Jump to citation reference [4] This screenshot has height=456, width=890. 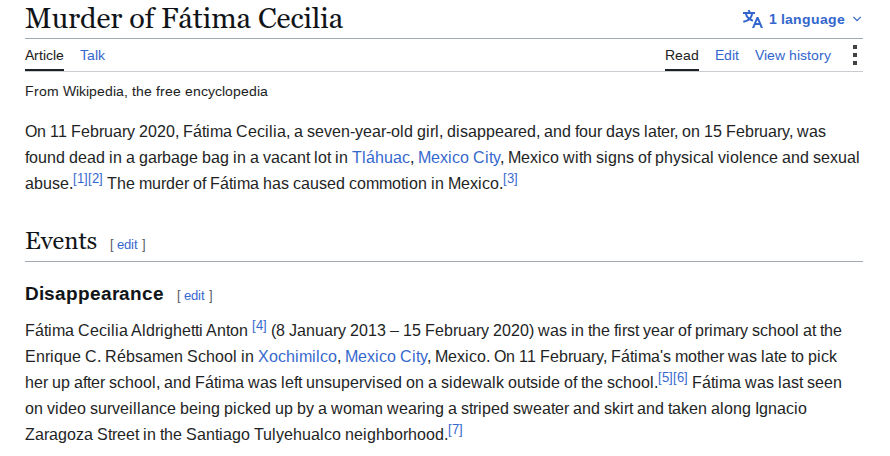[259, 325]
